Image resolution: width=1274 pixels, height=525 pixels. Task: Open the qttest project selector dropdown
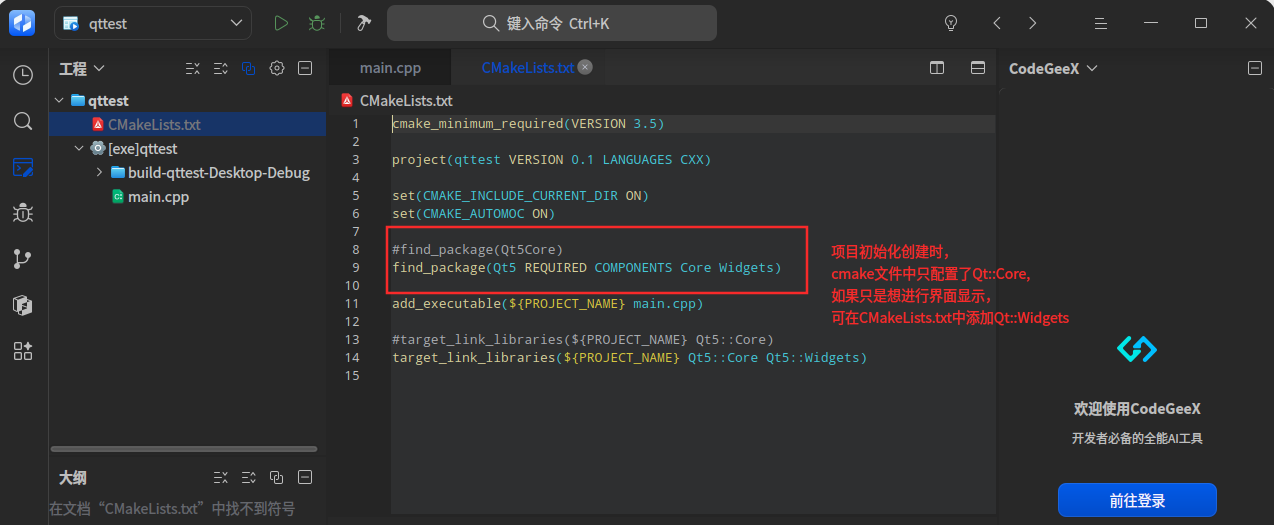point(153,23)
